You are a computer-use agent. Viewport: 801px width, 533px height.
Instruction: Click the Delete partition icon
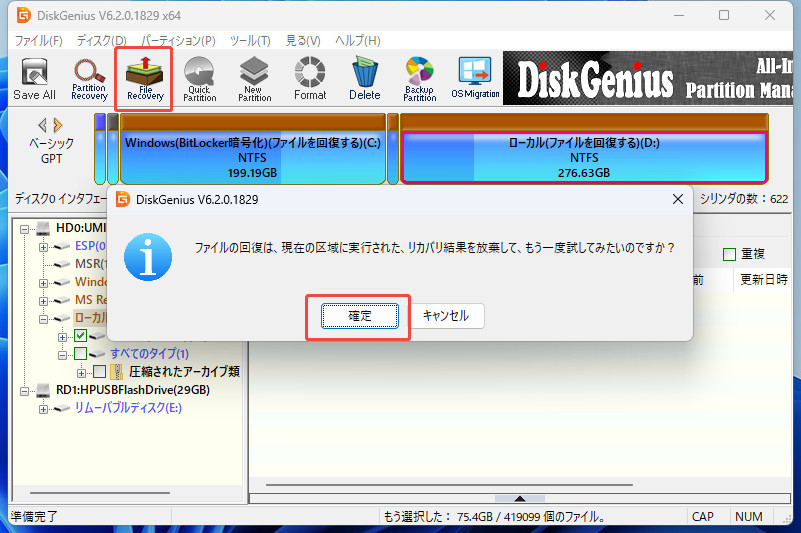pos(365,78)
